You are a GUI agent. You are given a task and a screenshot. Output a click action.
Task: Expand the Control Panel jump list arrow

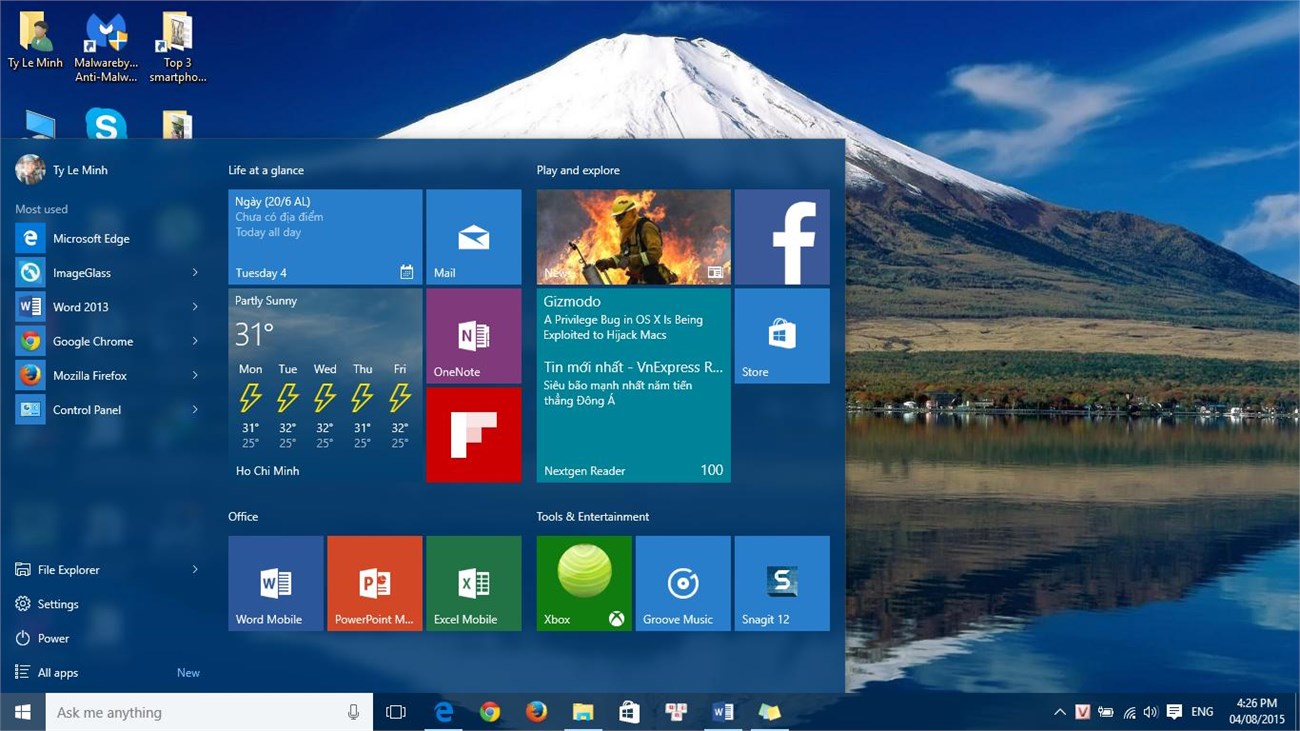(195, 409)
